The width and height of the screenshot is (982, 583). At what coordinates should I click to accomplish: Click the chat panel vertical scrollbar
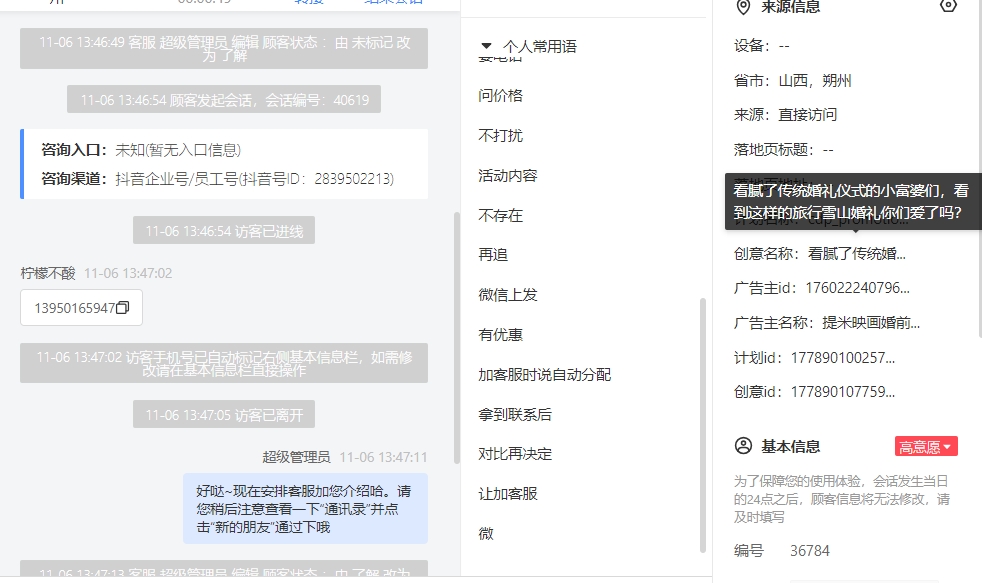tap(457, 338)
